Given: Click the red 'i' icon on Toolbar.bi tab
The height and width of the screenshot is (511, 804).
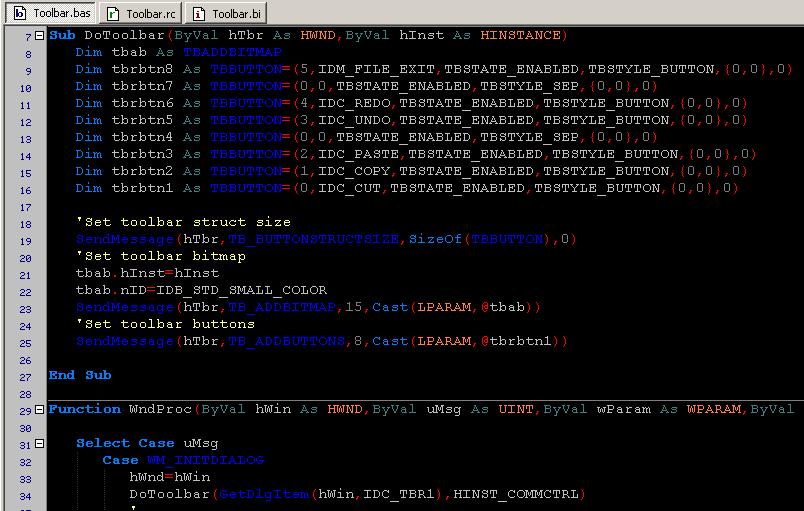Looking at the screenshot, I should point(199,13).
